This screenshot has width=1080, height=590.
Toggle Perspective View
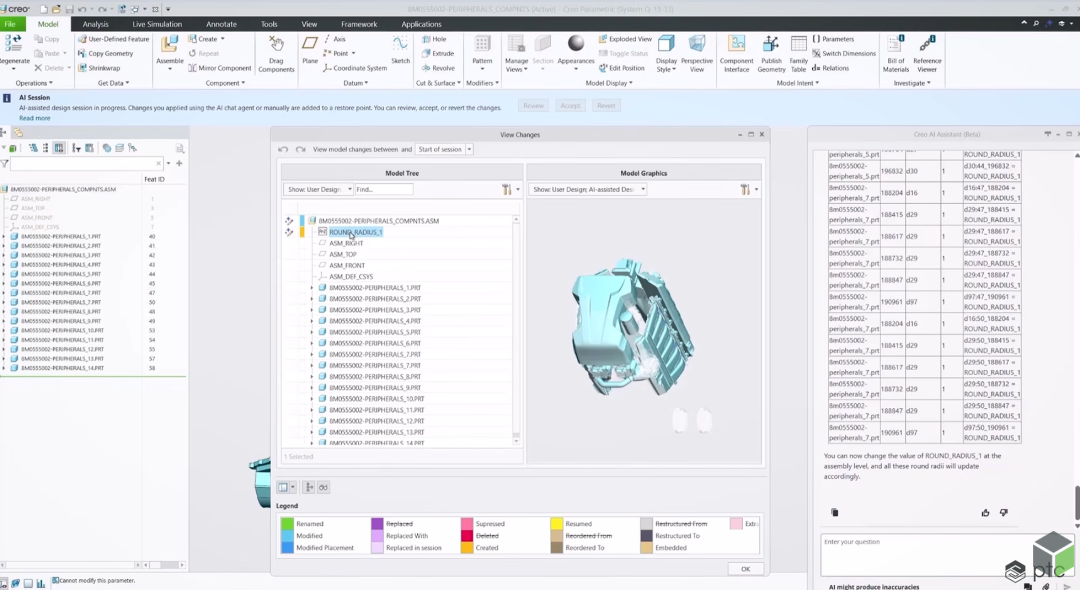point(697,54)
